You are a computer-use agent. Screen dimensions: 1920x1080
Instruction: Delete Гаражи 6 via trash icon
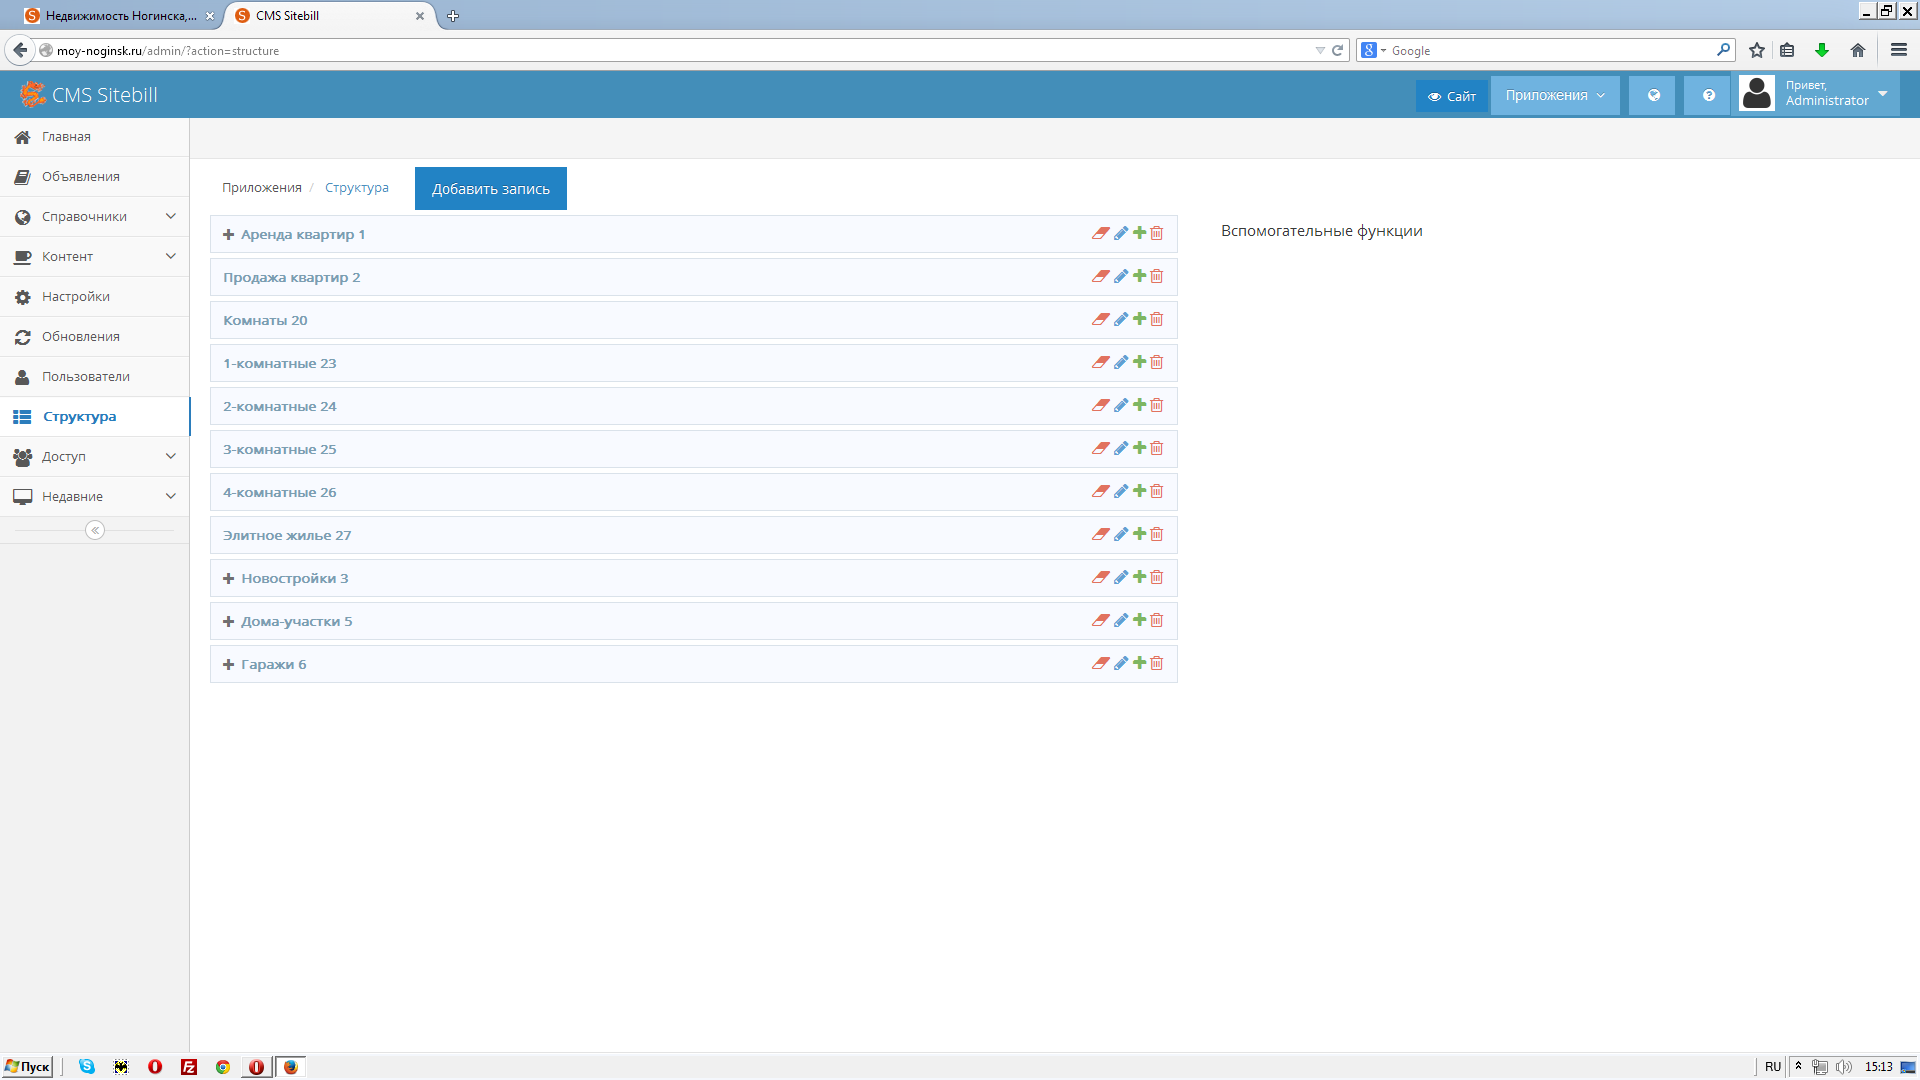pos(1157,663)
